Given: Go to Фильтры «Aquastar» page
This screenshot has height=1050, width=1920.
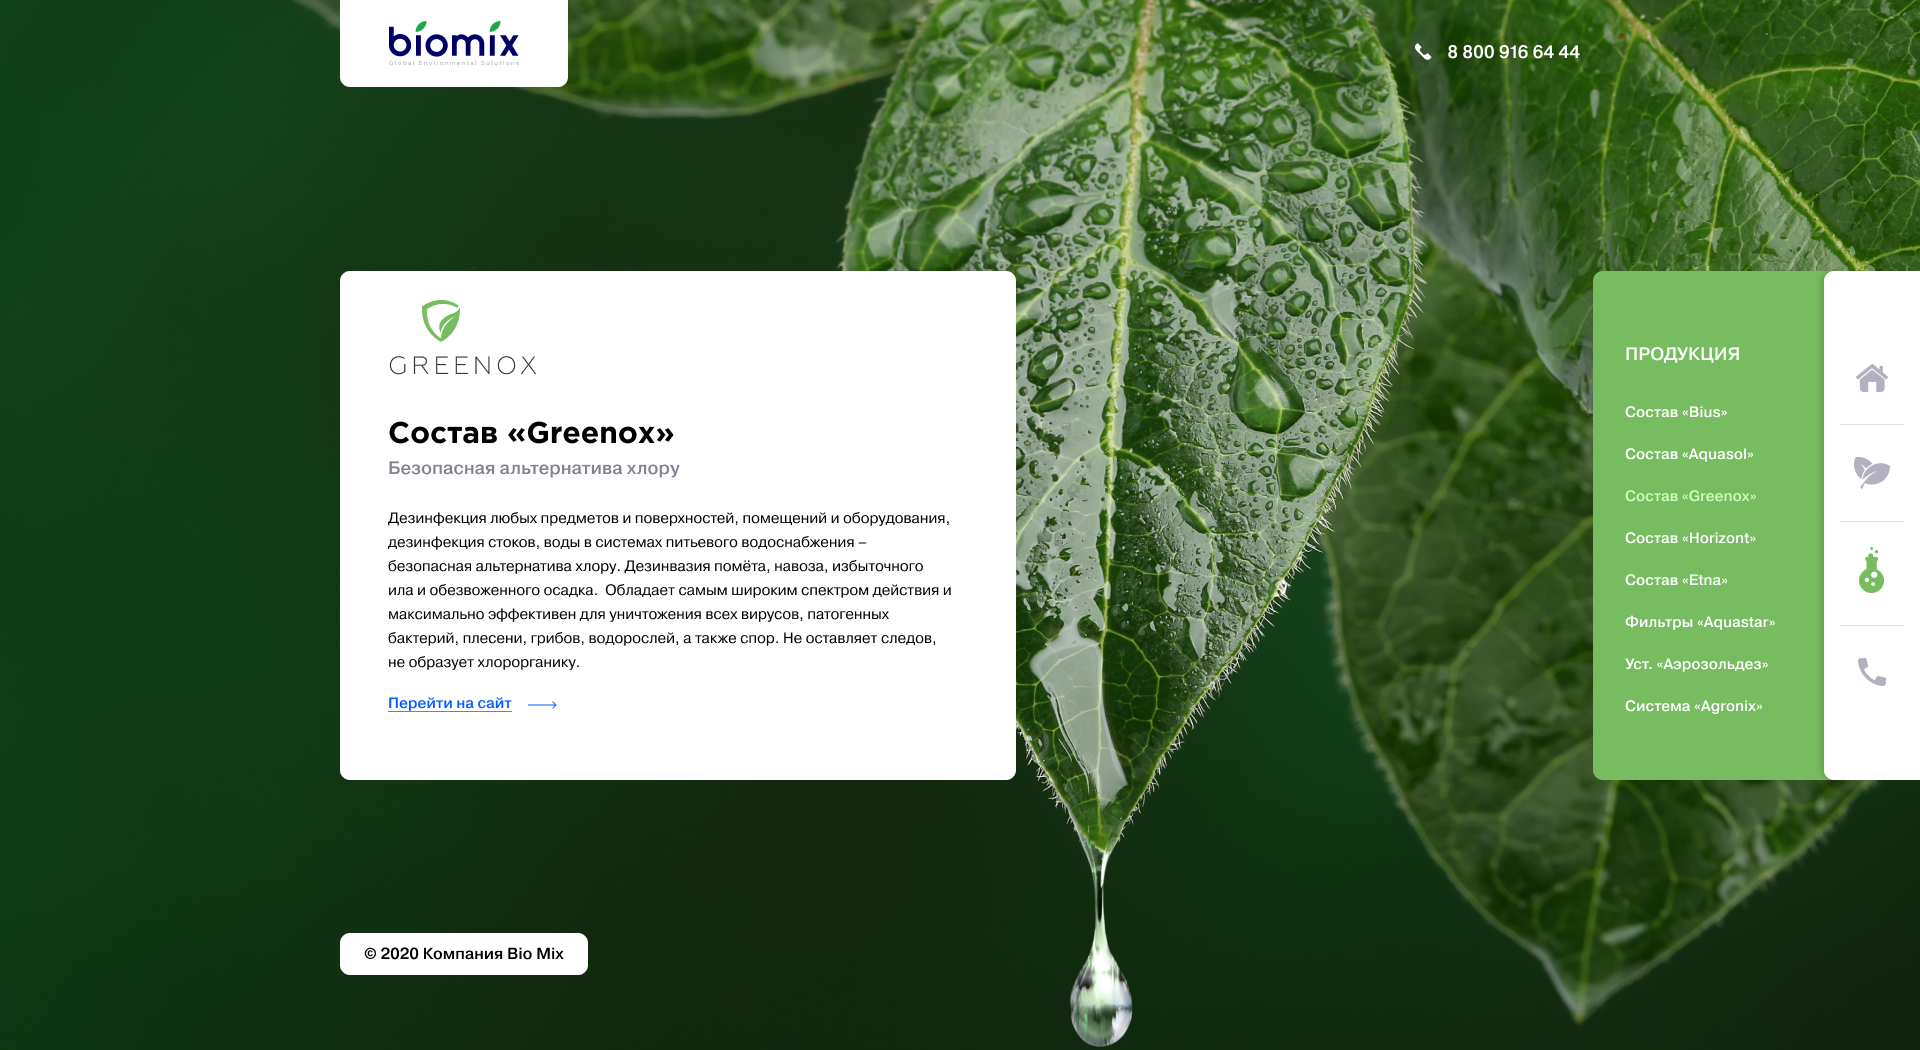Looking at the screenshot, I should pos(1700,622).
